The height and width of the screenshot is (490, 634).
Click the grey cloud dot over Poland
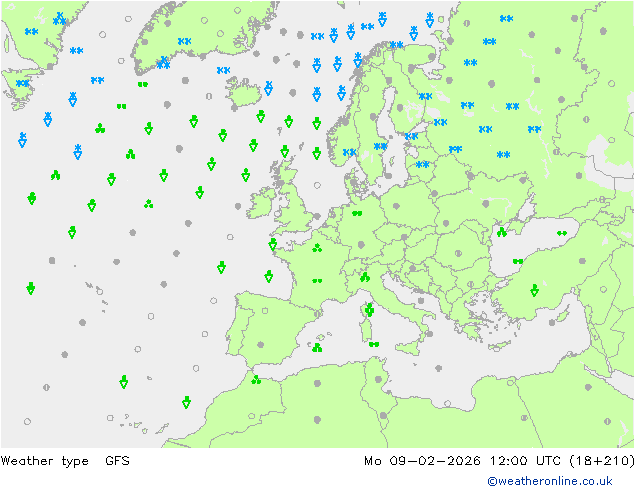pyautogui.click(x=396, y=206)
